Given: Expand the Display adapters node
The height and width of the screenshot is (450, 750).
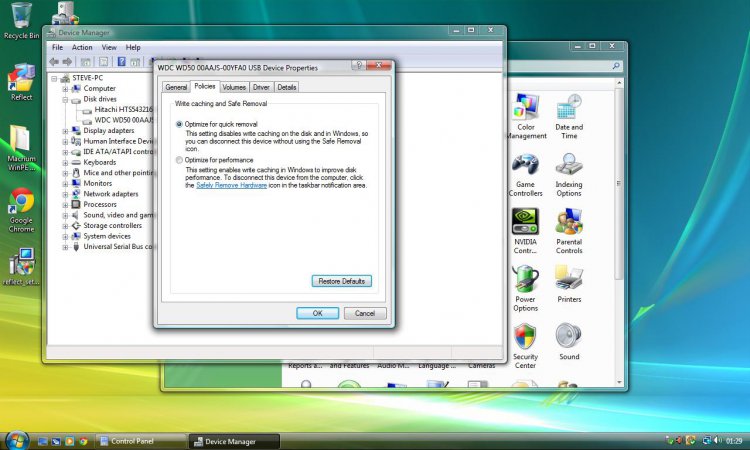Looking at the screenshot, I should tap(65, 130).
